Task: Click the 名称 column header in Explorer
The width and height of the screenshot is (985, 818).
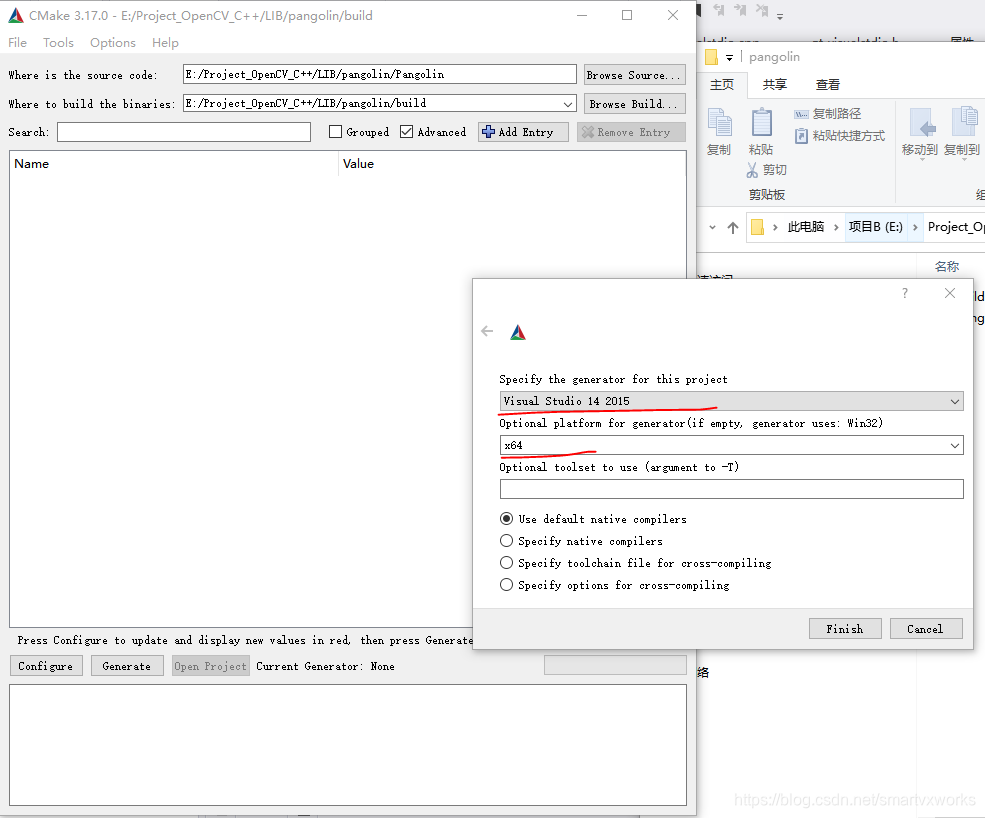Action: point(947,266)
